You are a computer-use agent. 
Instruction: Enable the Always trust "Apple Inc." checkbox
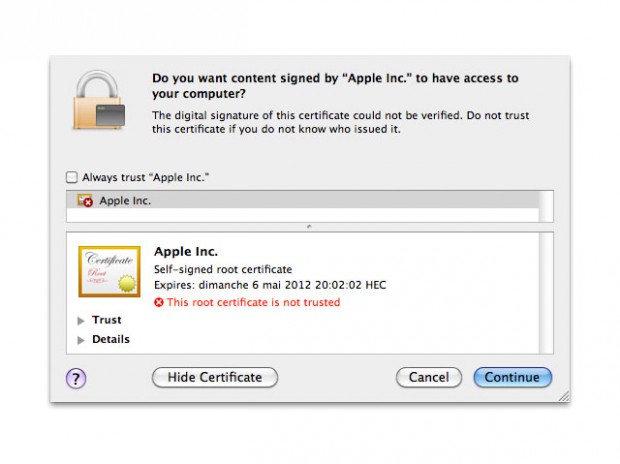coord(71,177)
